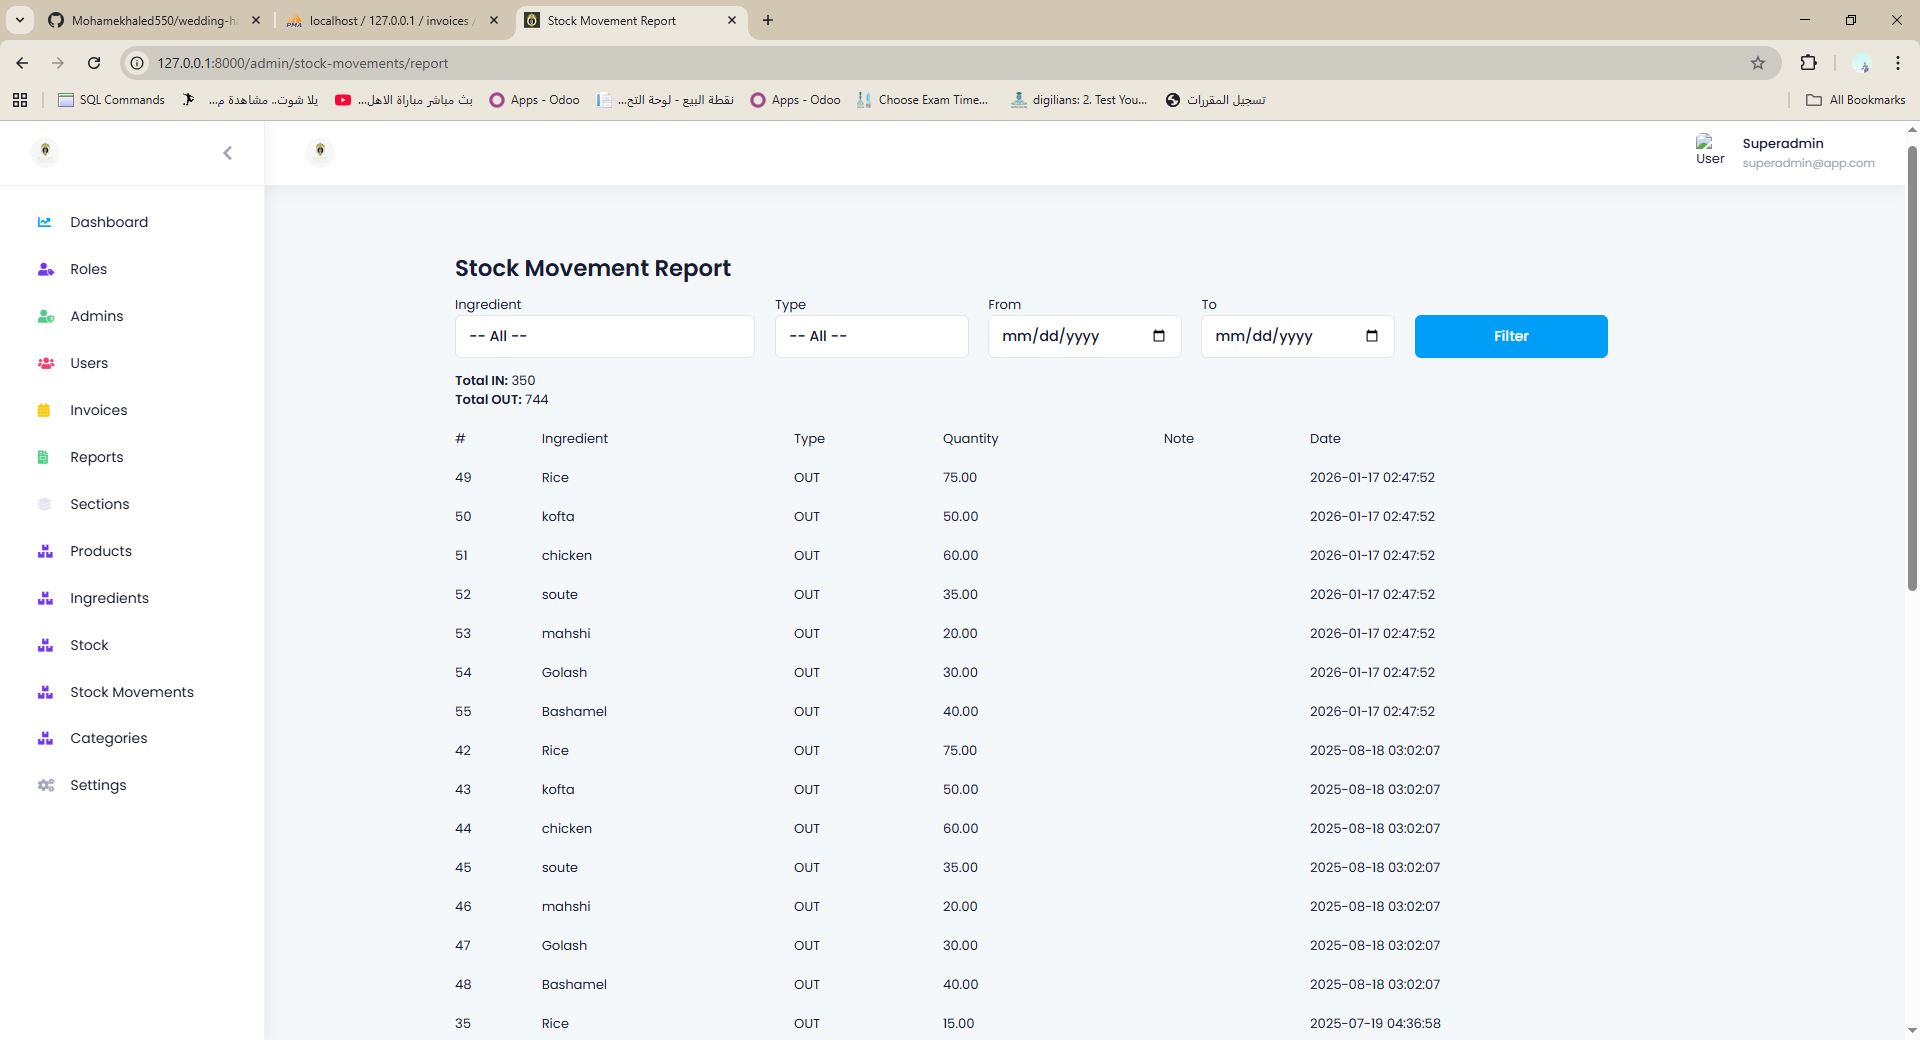Click the Dashboard chart icon in sidebar

click(44, 222)
